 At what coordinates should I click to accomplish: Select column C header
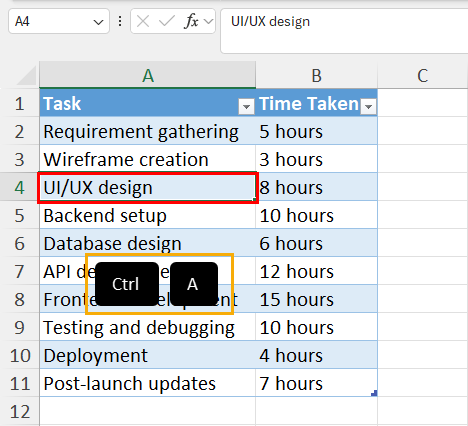coord(423,75)
